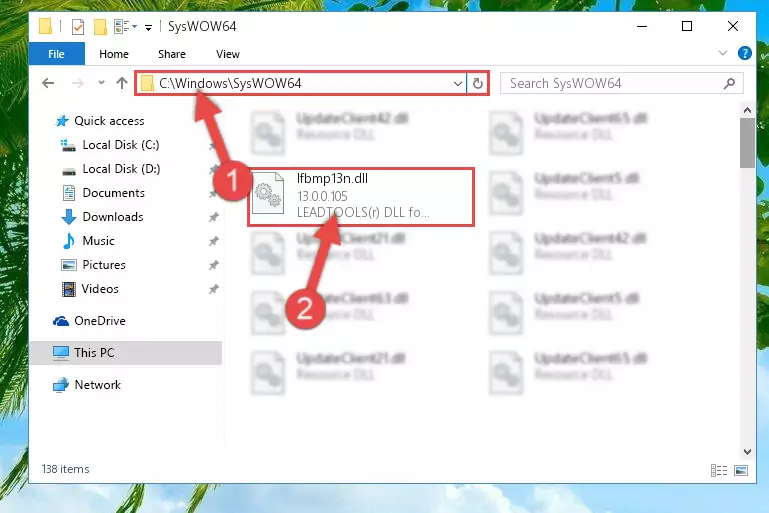
Task: Switch to the Home ribbon tab
Action: pos(114,54)
